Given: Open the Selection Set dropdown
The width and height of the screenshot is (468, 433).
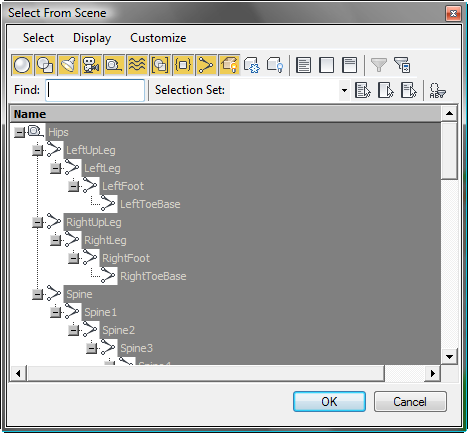Looking at the screenshot, I should tap(344, 90).
